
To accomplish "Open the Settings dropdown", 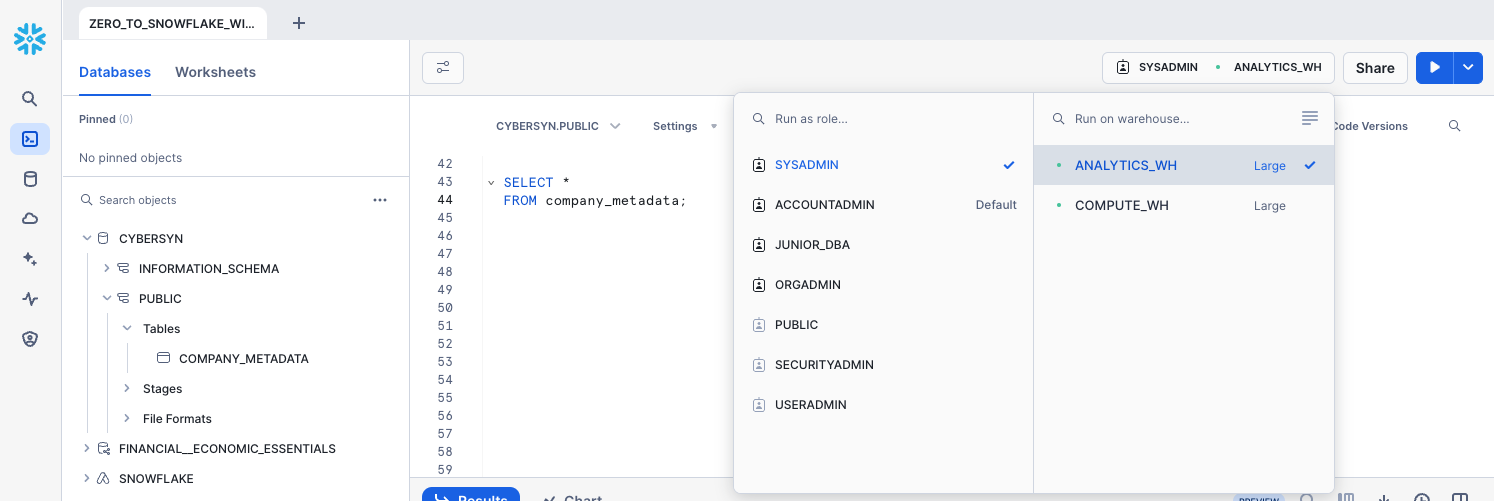I will [685, 126].
